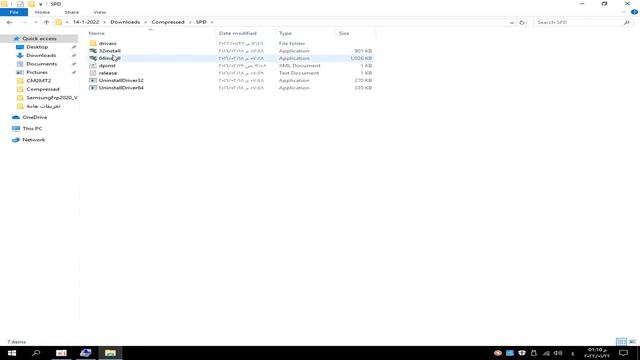Screen dimensions: 640x360
Task: Open Explorer help question mark icon
Action: pyautogui.click(x=634, y=12)
